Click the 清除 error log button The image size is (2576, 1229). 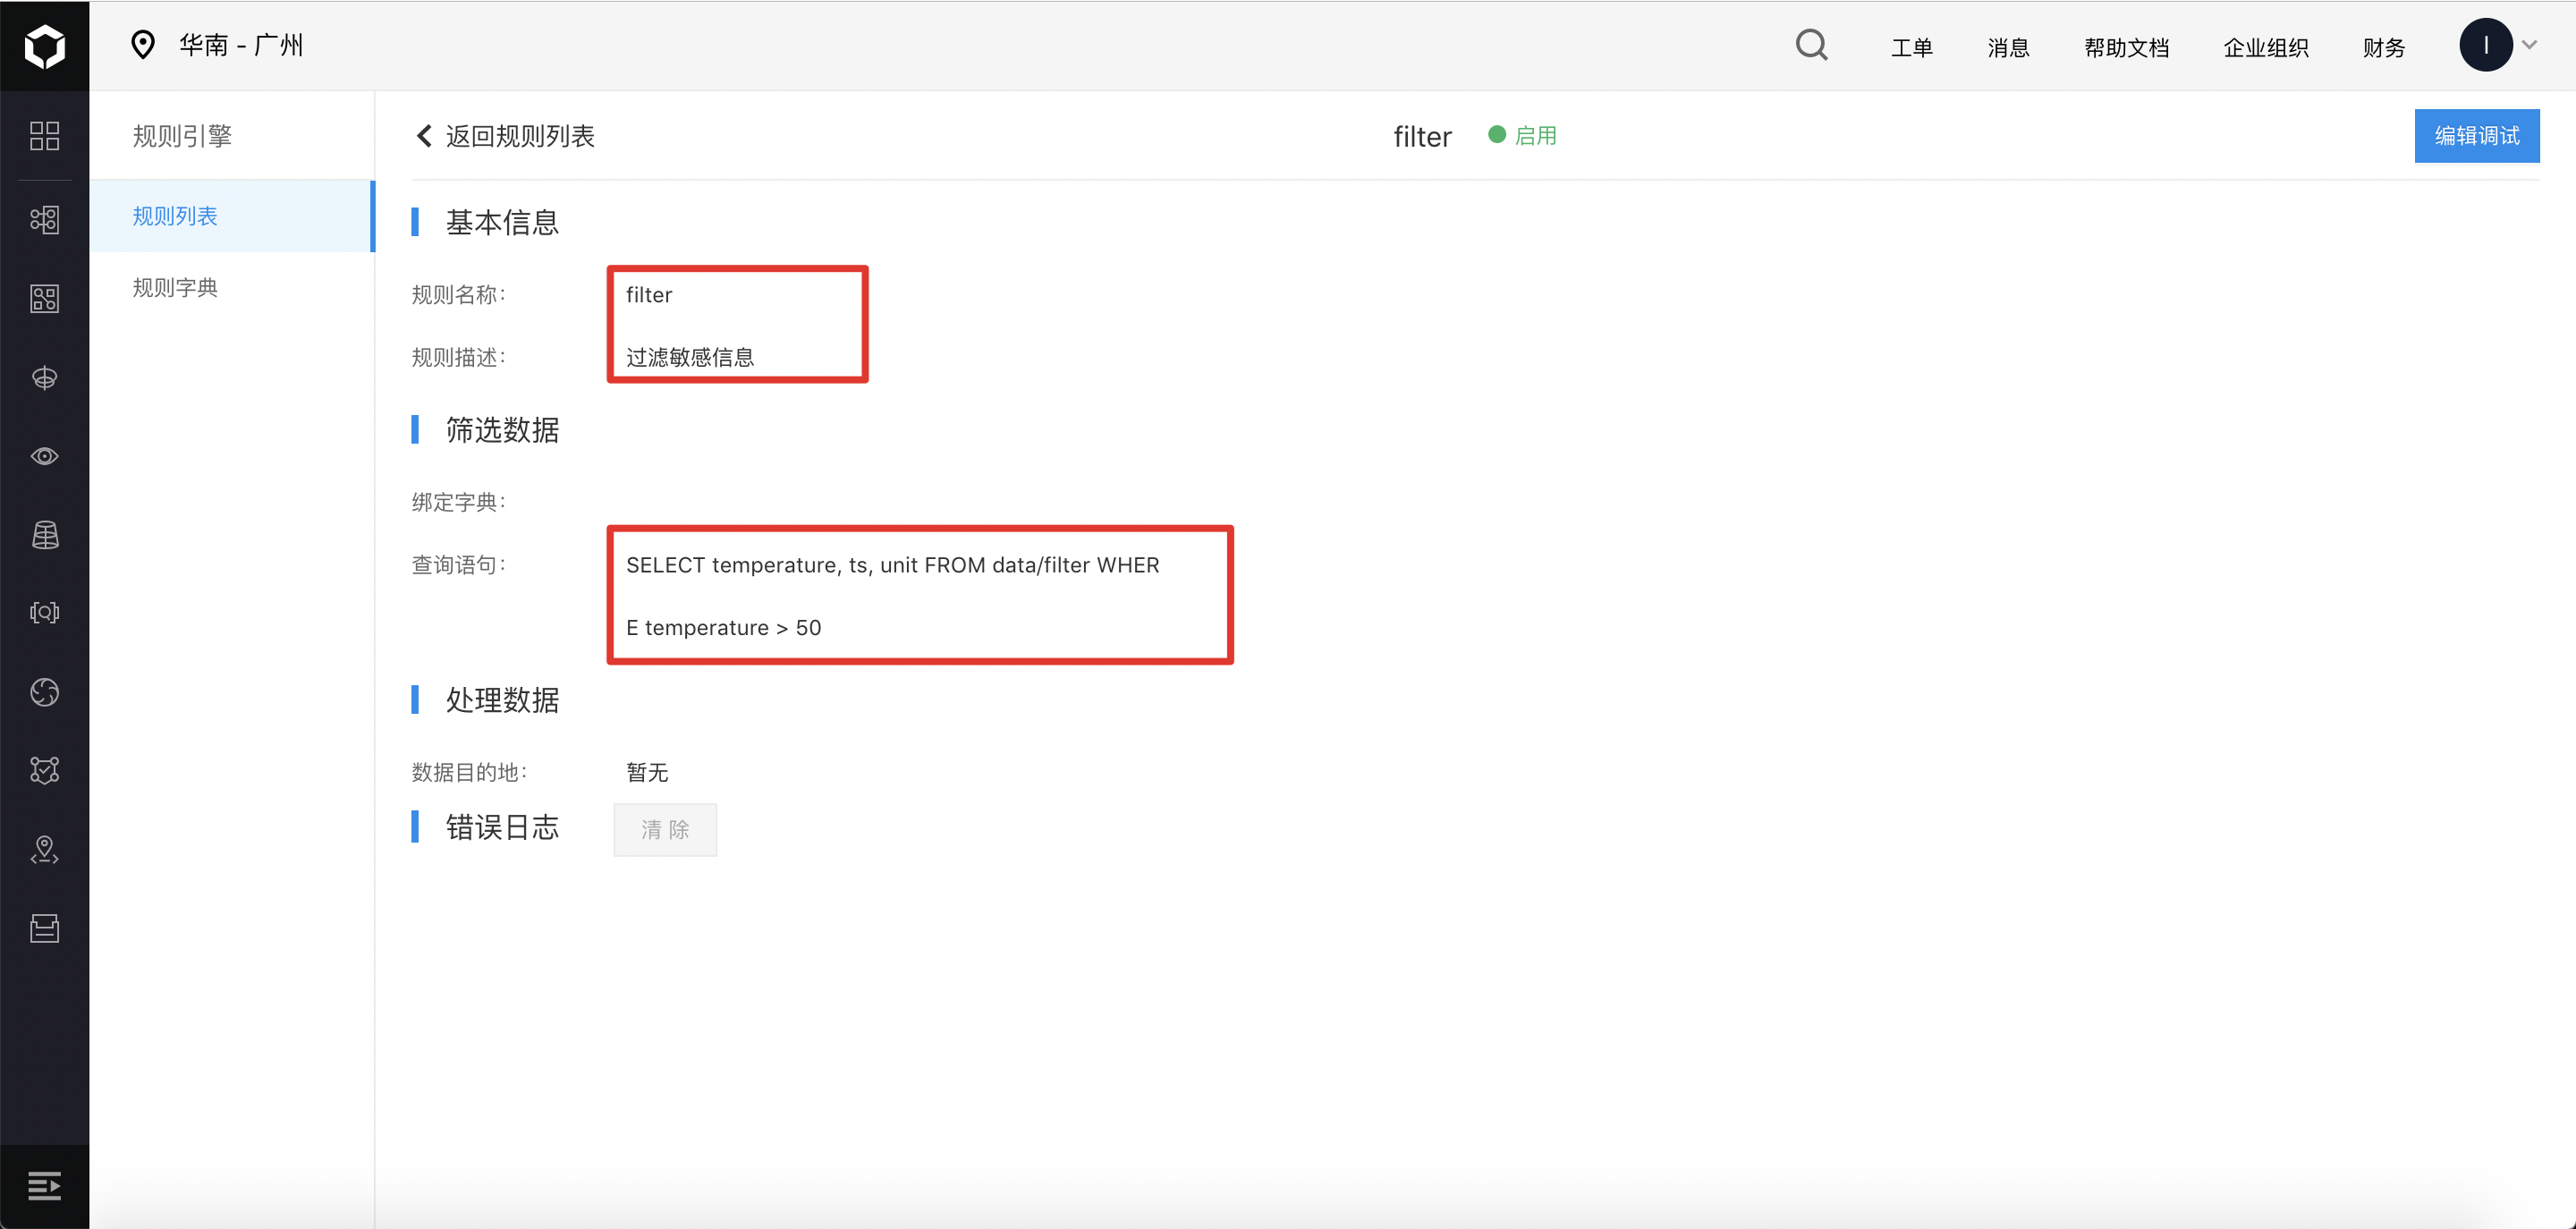[x=665, y=830]
